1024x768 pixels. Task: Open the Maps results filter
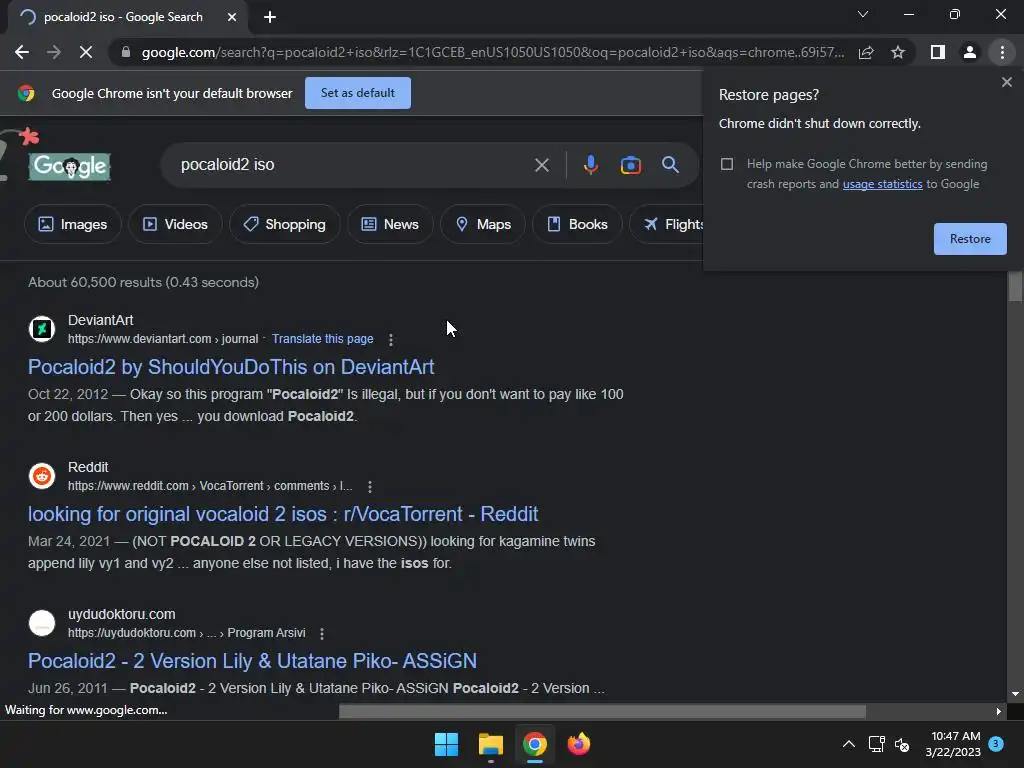(x=483, y=224)
